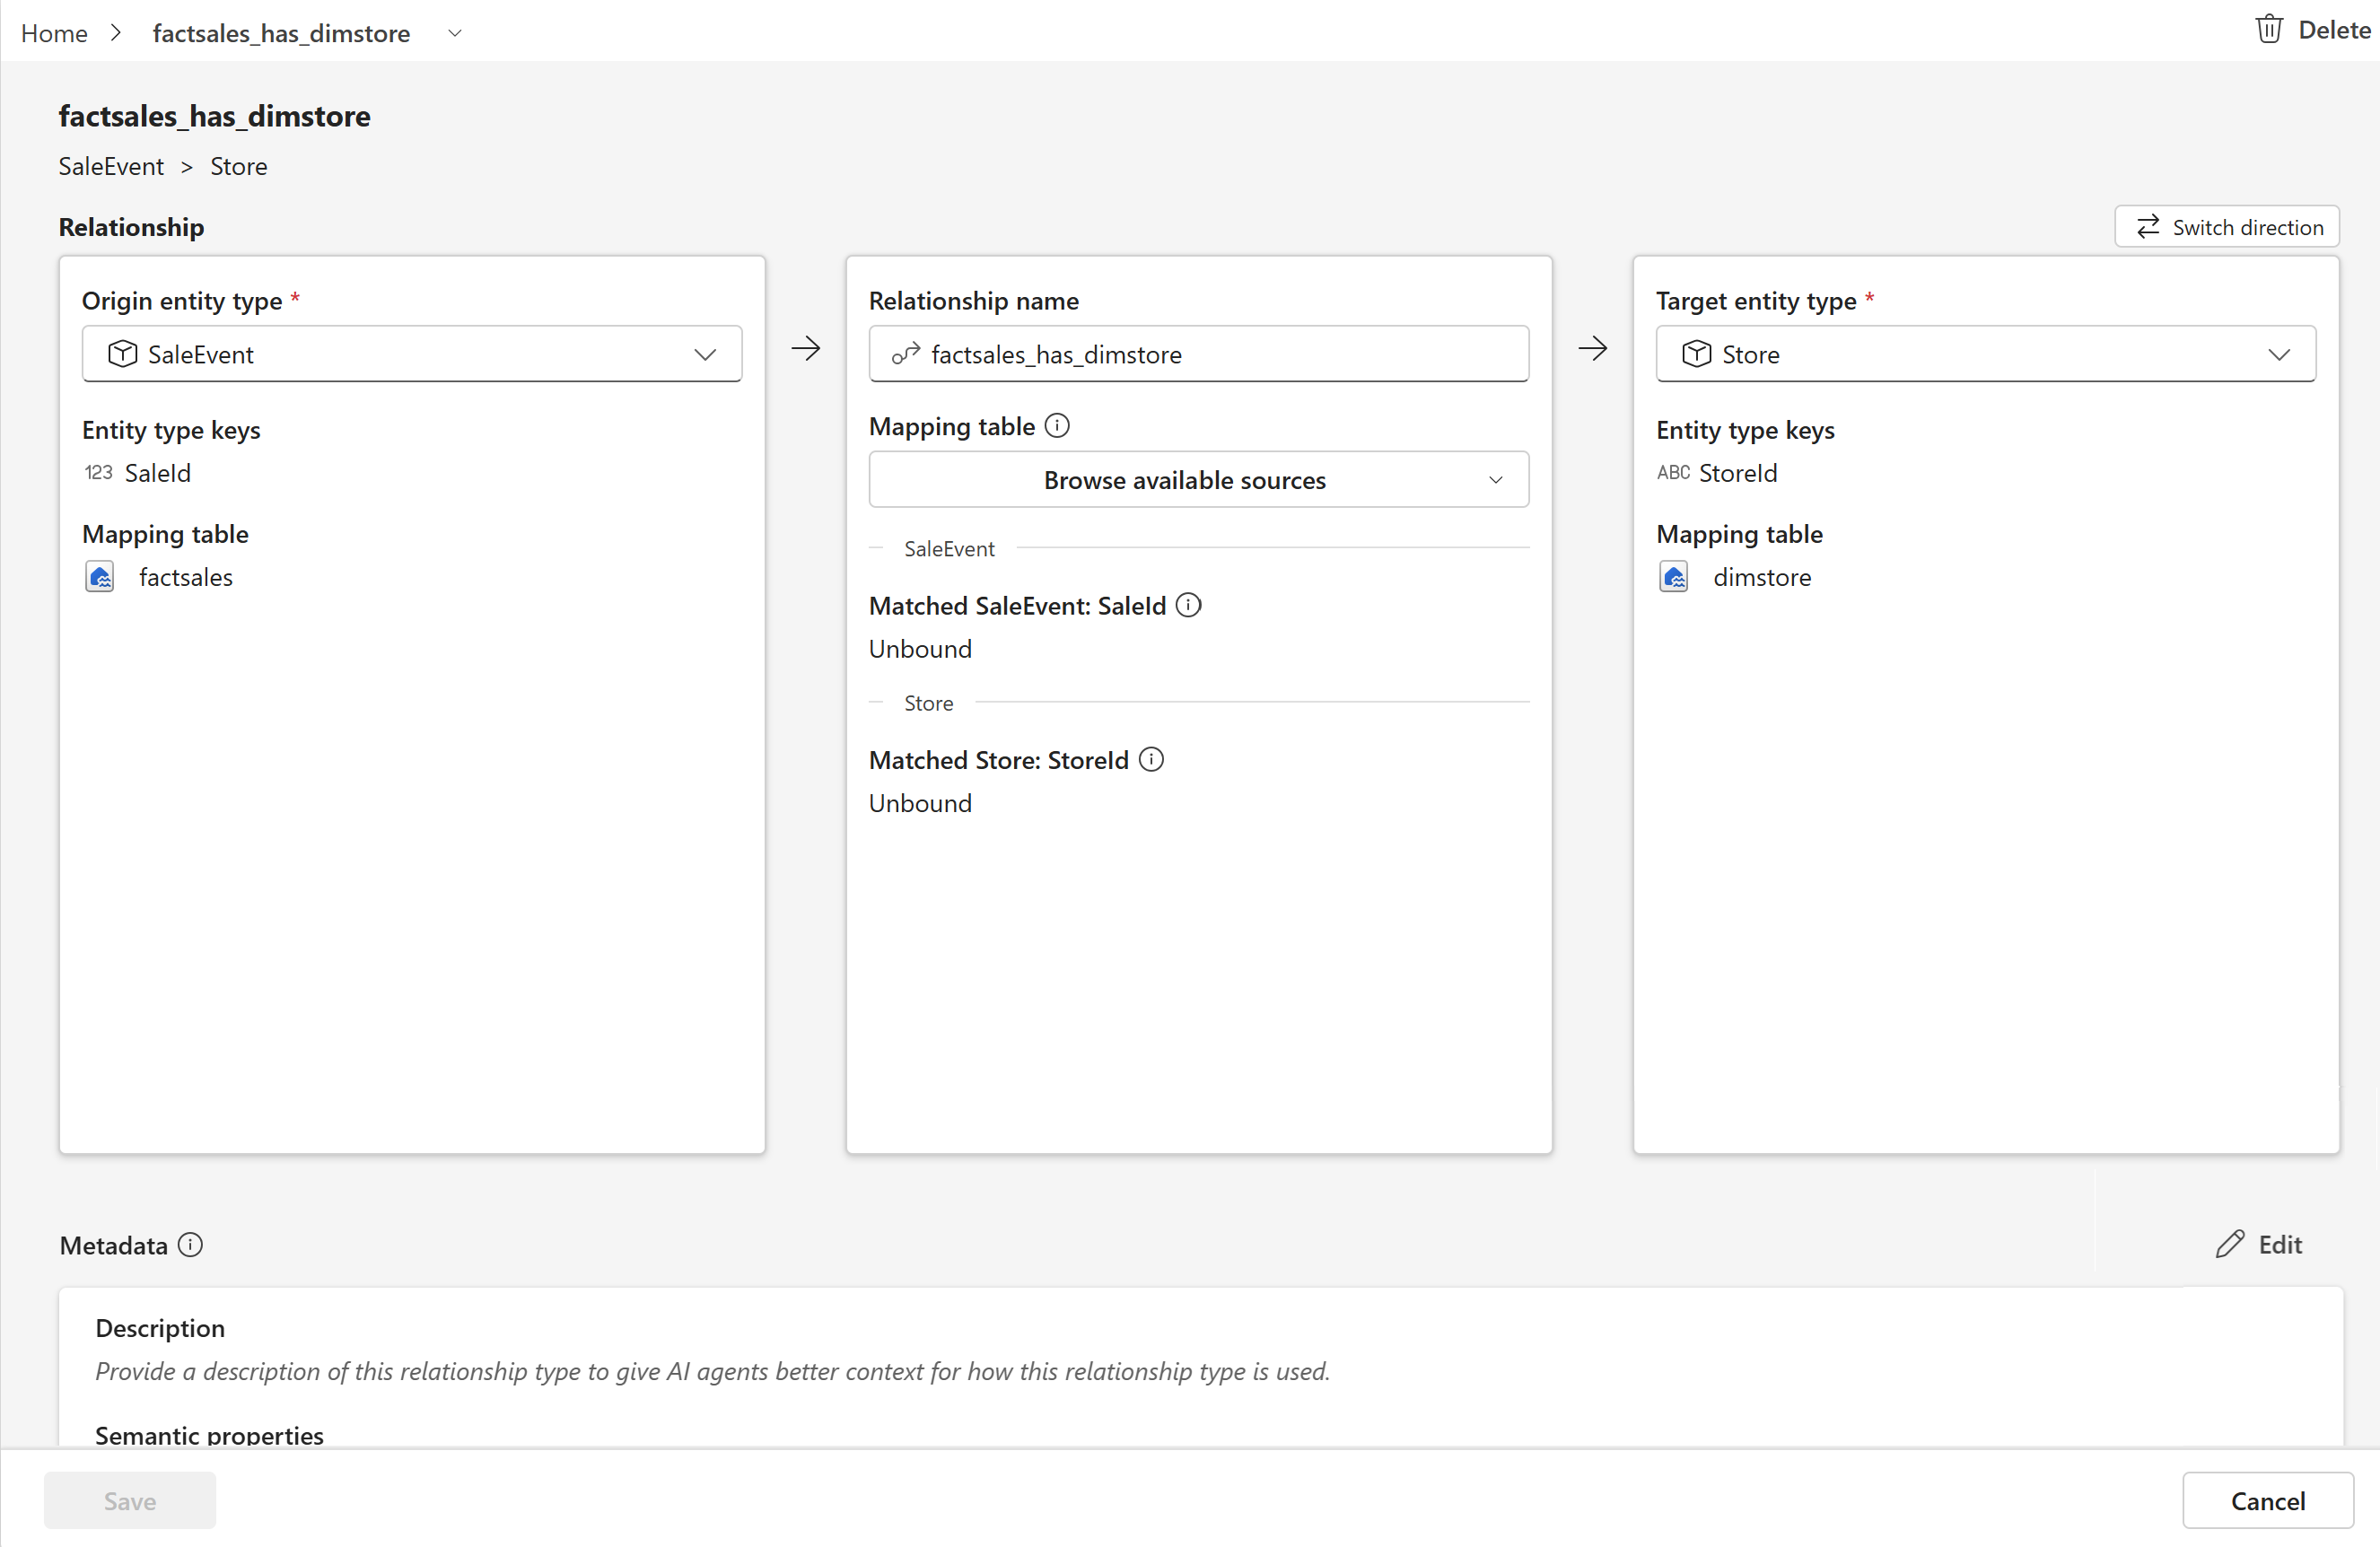
Task: Click the Semantic properties heading
Action: (209, 1435)
